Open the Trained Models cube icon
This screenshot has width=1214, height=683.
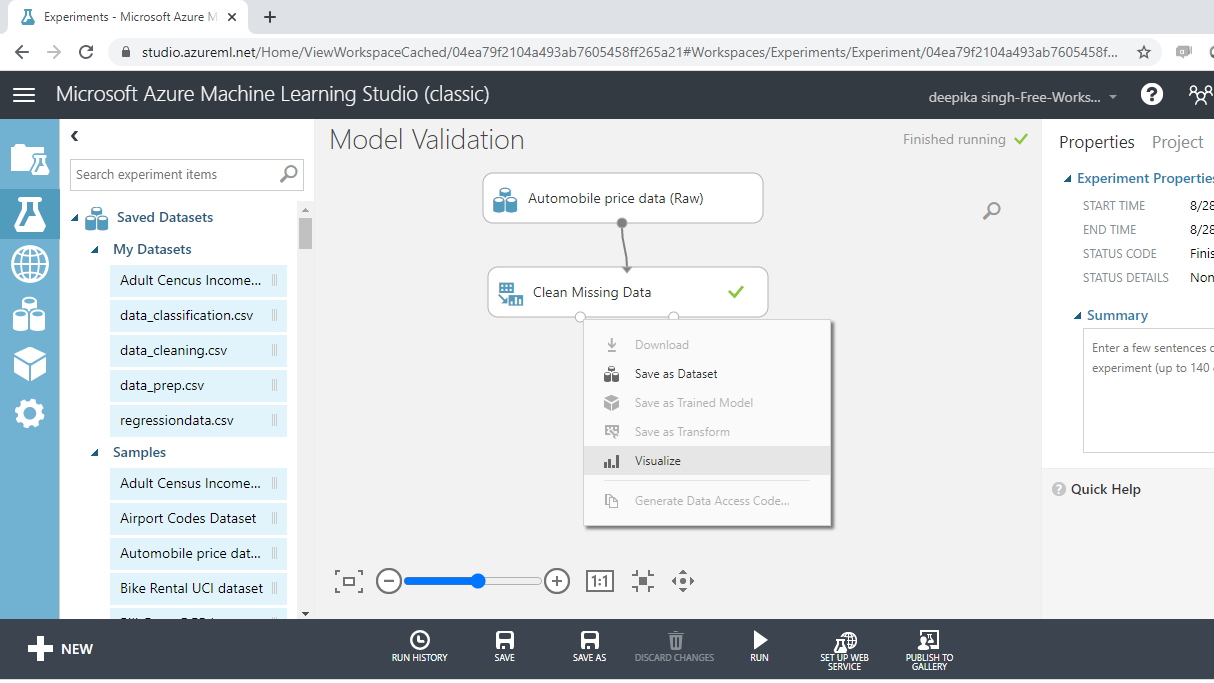click(x=29, y=364)
